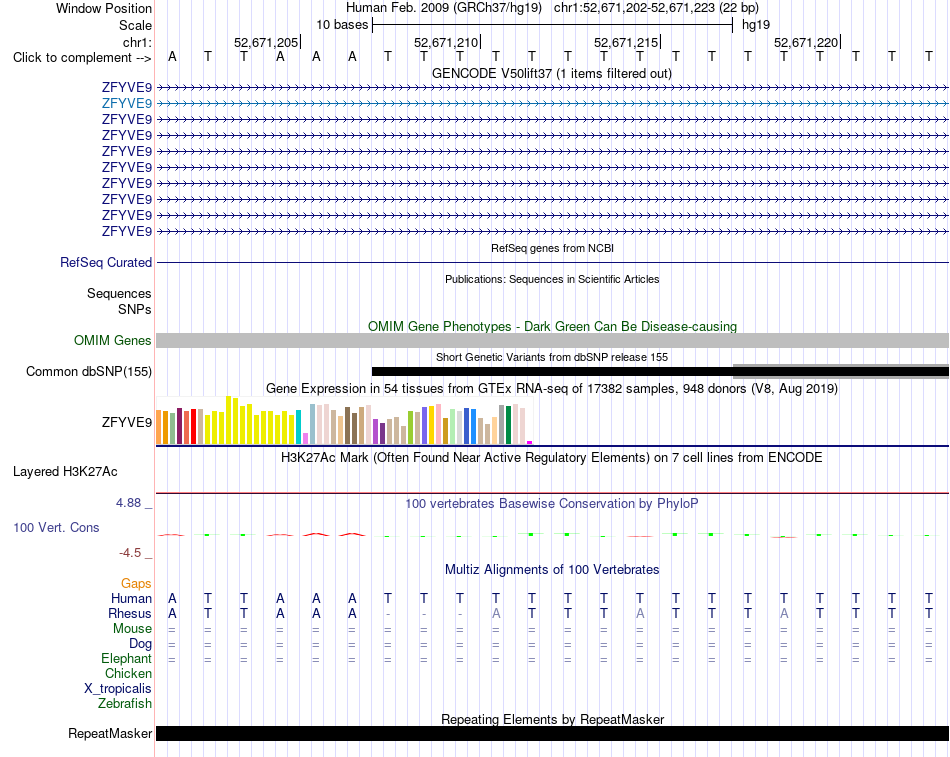Click the cyan bar in GTEx expression chart
Image resolution: width=950 pixels, height=757 pixels.
pos(298,427)
